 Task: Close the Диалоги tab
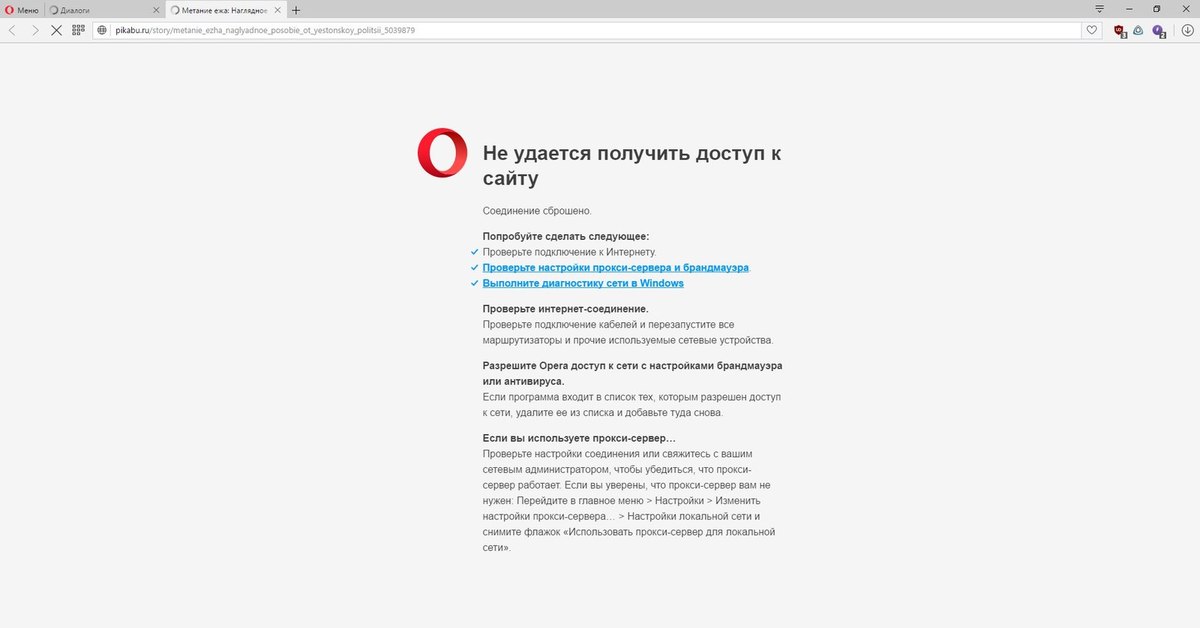[x=154, y=10]
